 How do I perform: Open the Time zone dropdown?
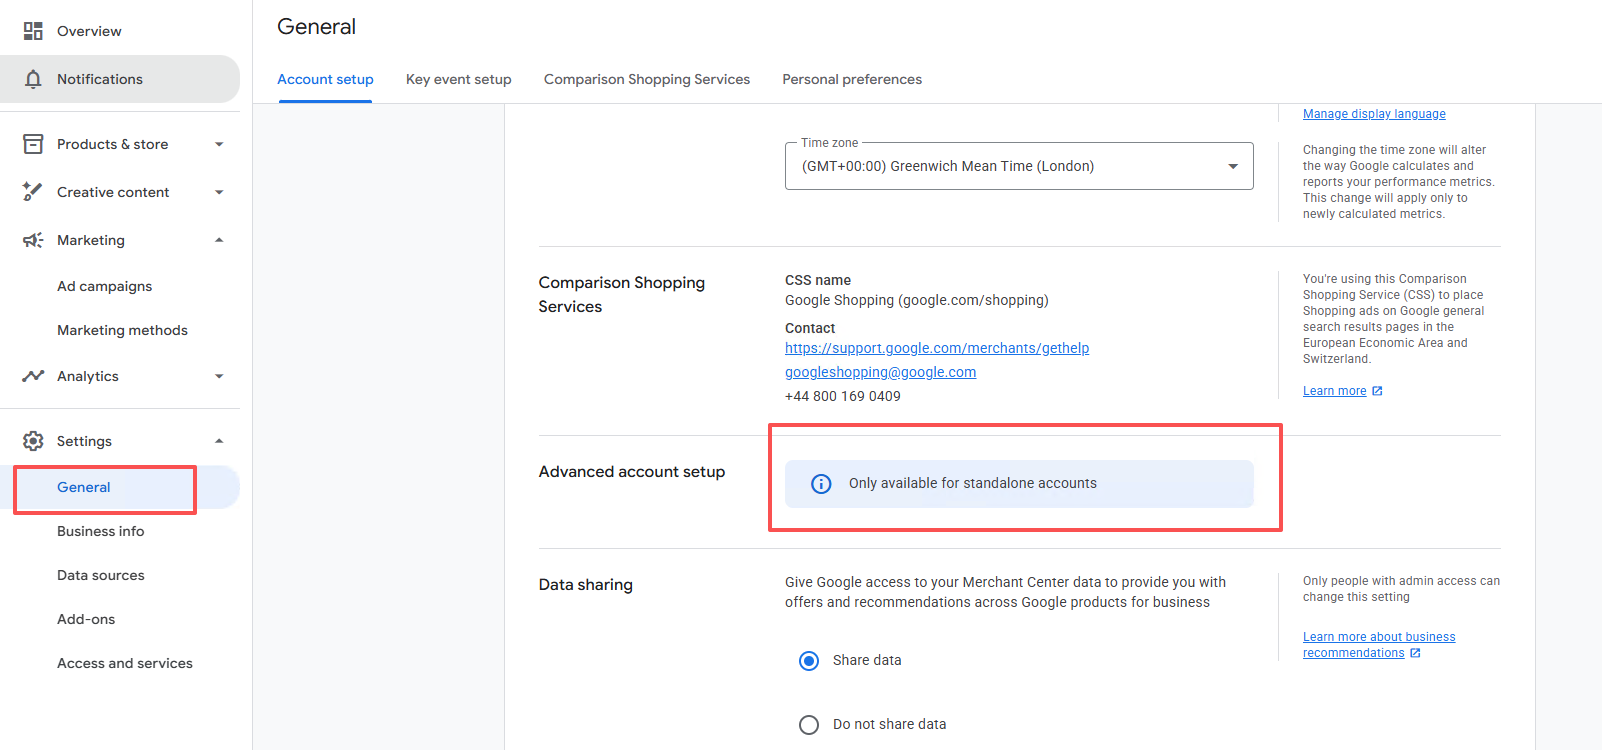[x=1019, y=166]
